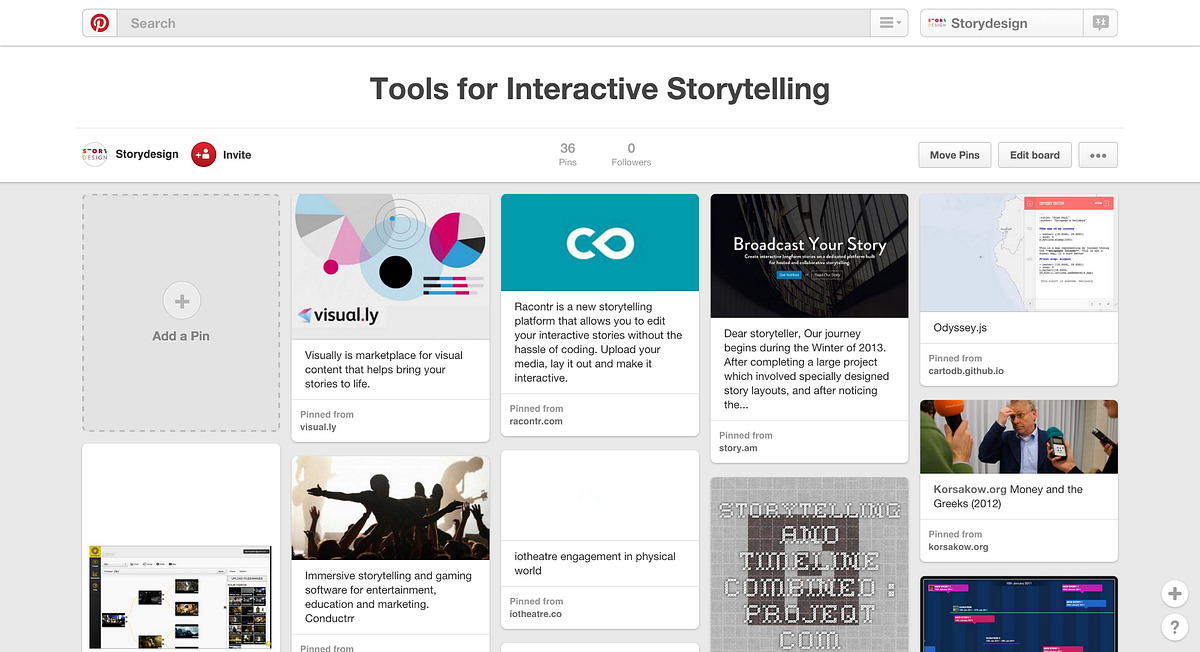Click the help question mark button
Viewport: 1200px width, 652px height.
click(1174, 627)
